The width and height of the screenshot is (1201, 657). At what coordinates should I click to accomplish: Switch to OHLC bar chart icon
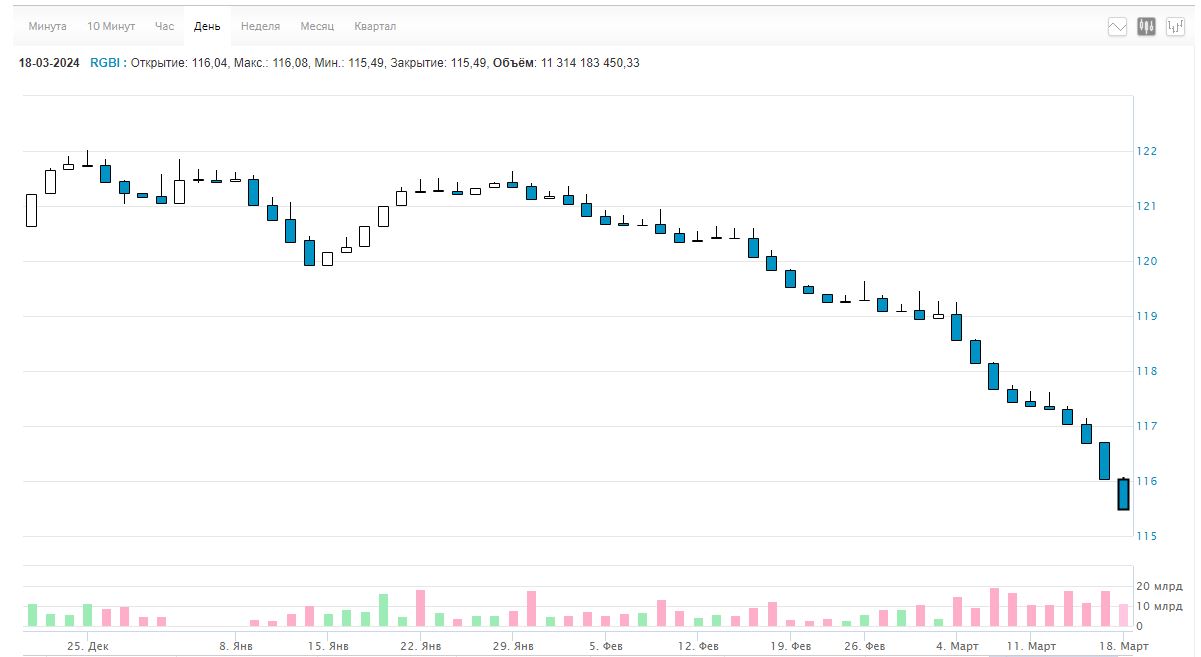click(1175, 27)
